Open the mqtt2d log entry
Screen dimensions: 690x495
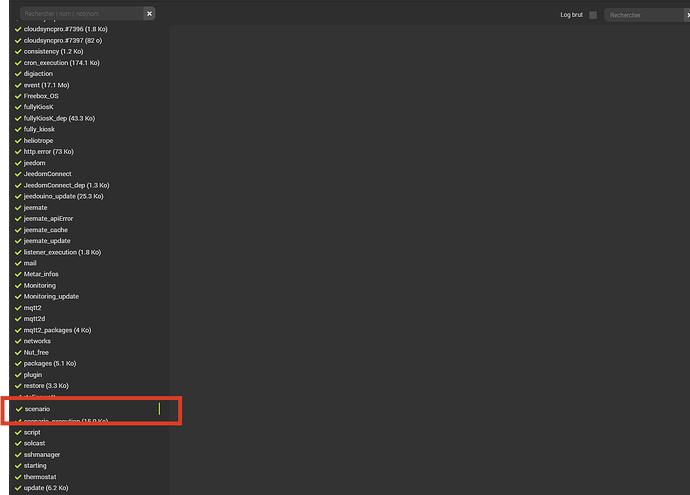click(x=34, y=319)
